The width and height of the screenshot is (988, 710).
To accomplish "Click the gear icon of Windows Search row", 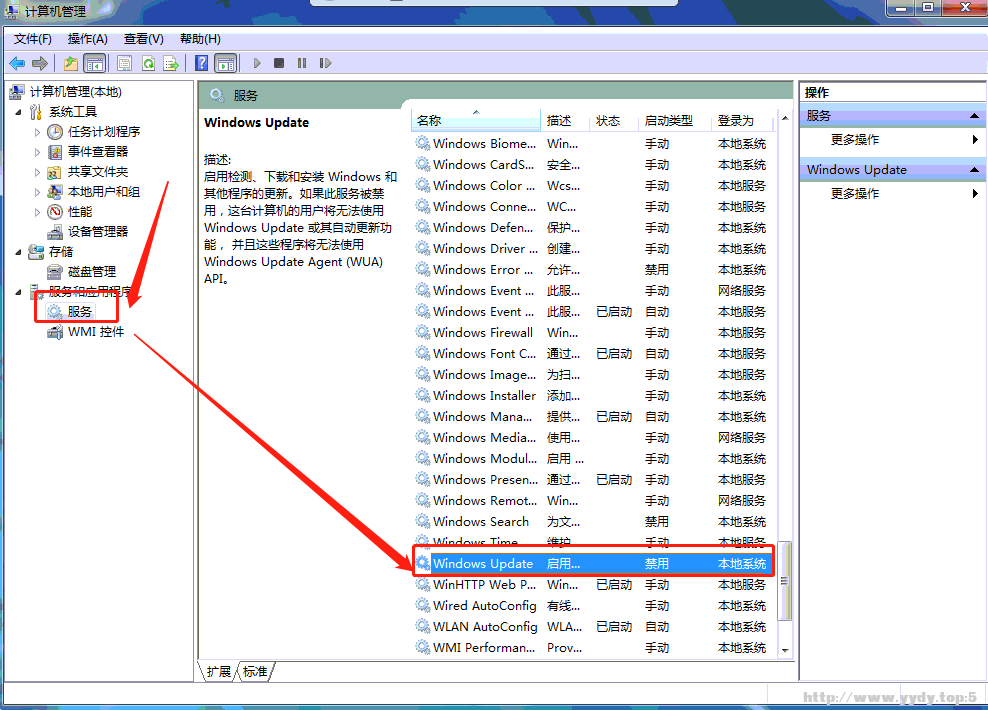I will pos(423,521).
